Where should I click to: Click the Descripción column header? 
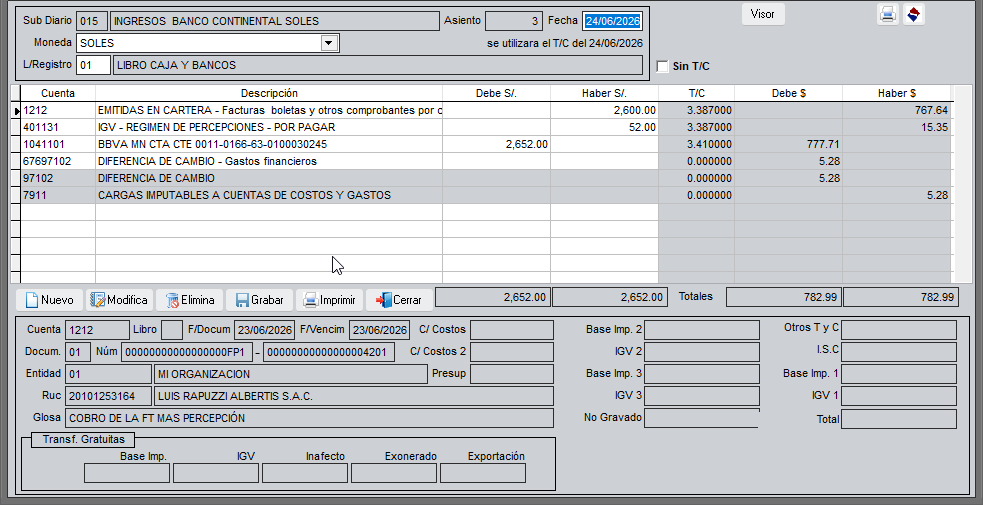tap(269, 93)
